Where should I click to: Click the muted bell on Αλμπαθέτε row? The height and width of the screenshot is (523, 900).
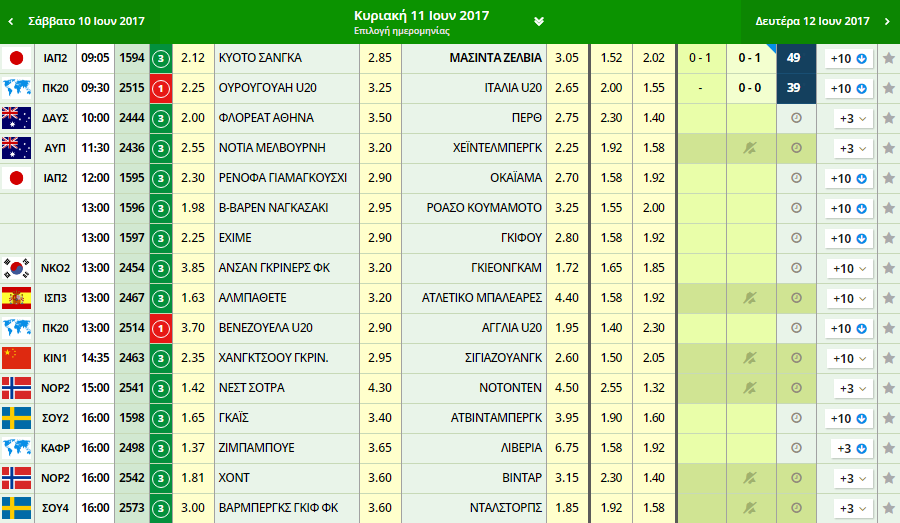click(x=749, y=298)
